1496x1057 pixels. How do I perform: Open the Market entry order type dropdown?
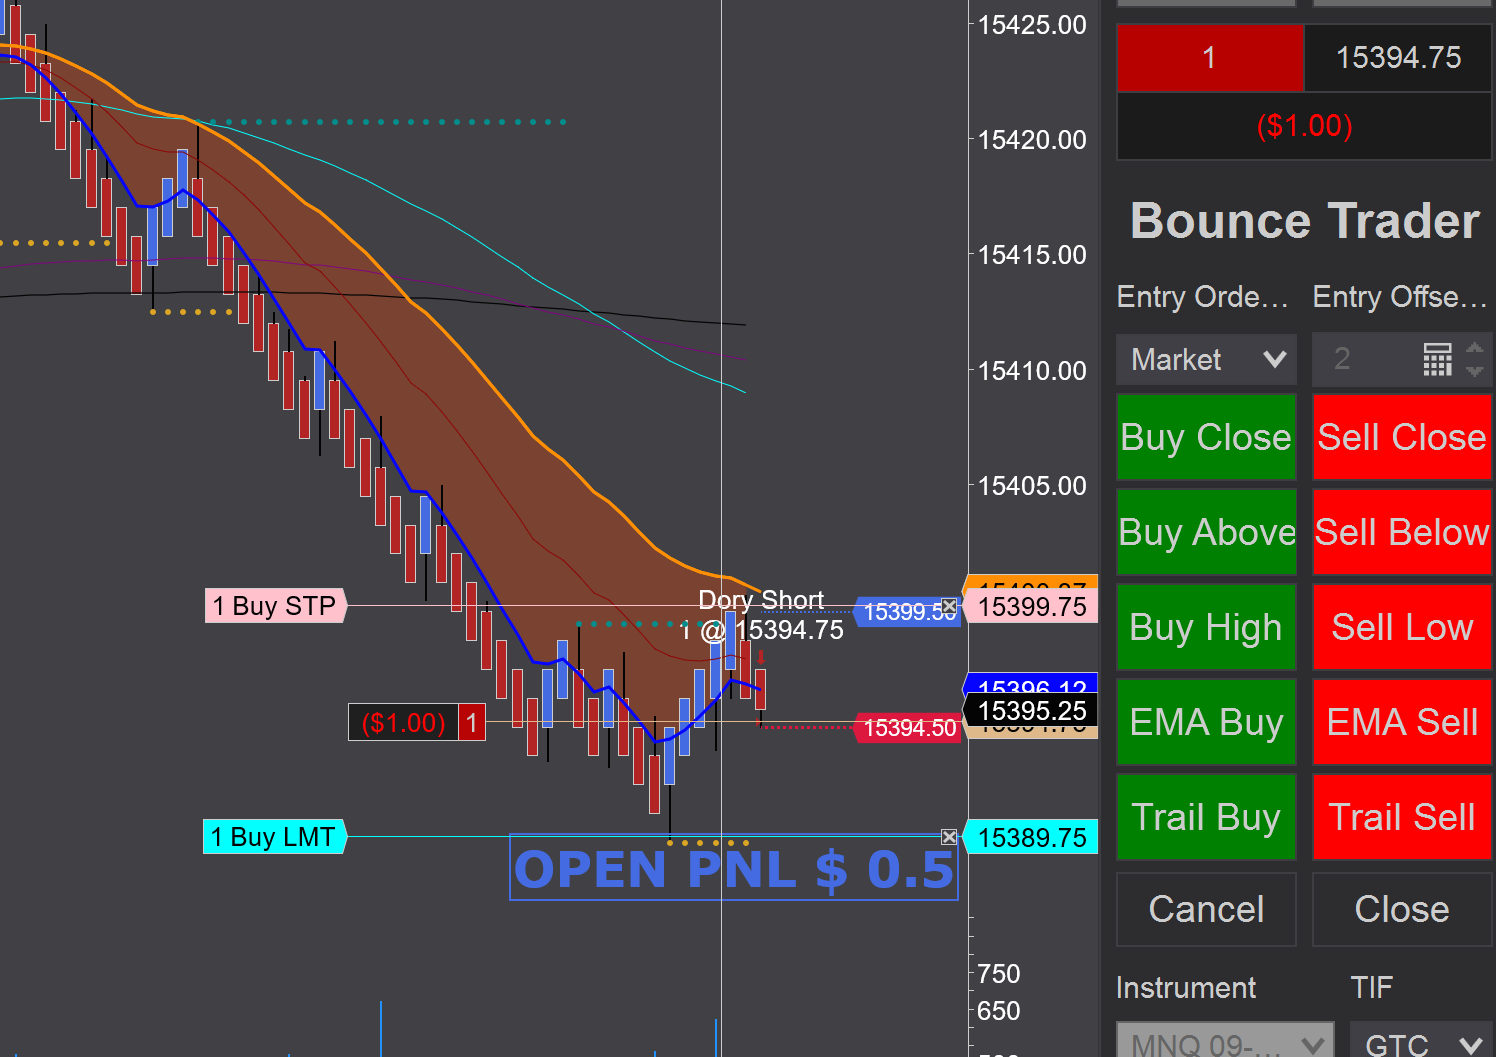tap(1206, 359)
